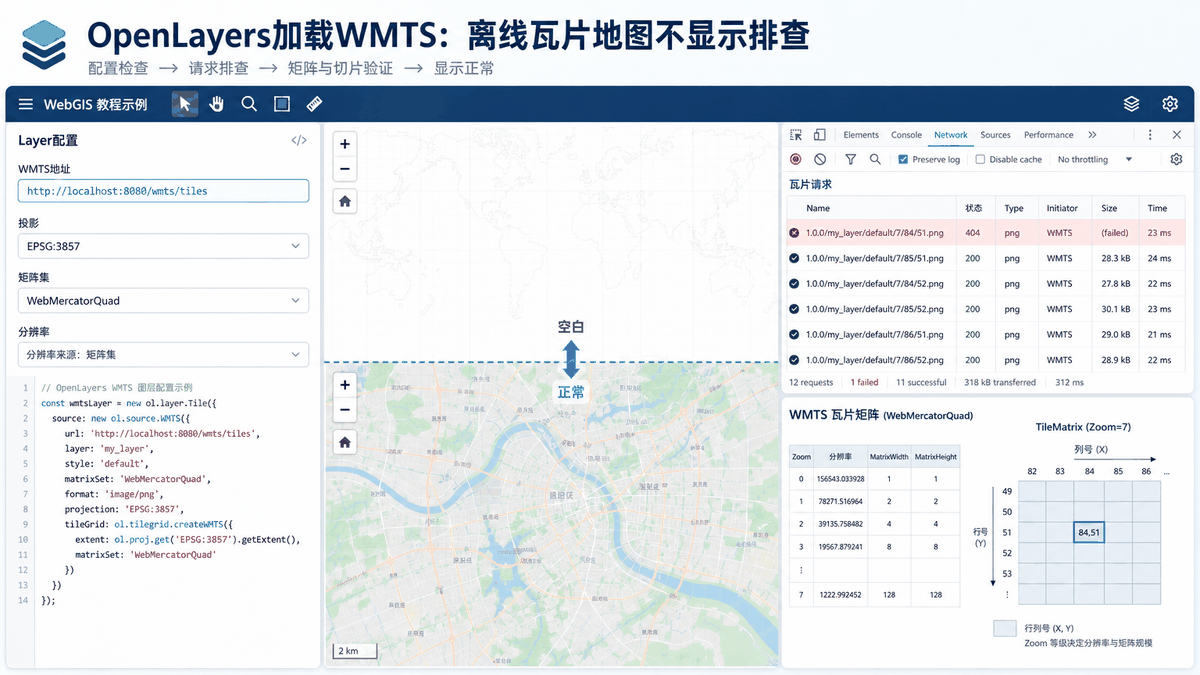Click the 2 km map scale bar
The height and width of the screenshot is (675, 1200).
(x=356, y=651)
